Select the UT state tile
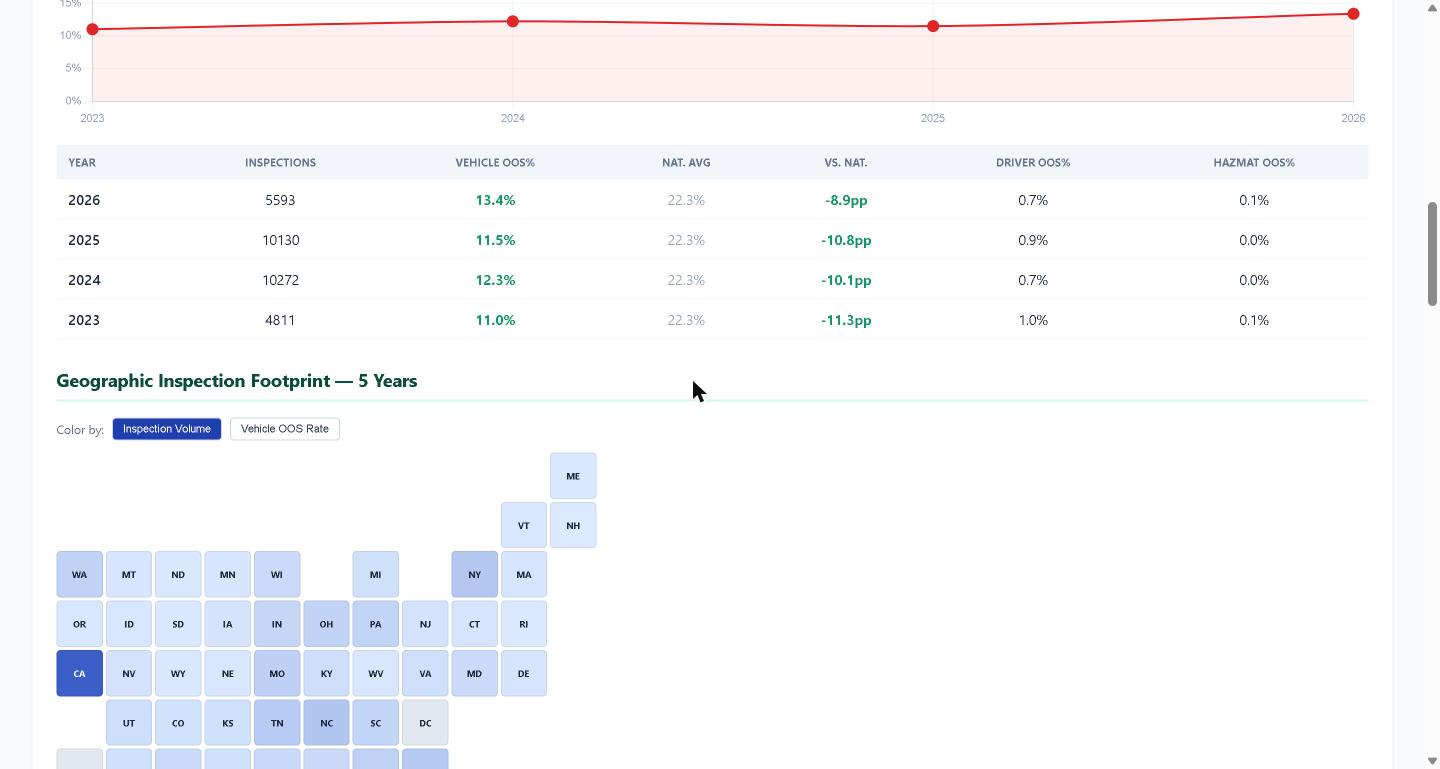The height and width of the screenshot is (769, 1440). click(129, 722)
